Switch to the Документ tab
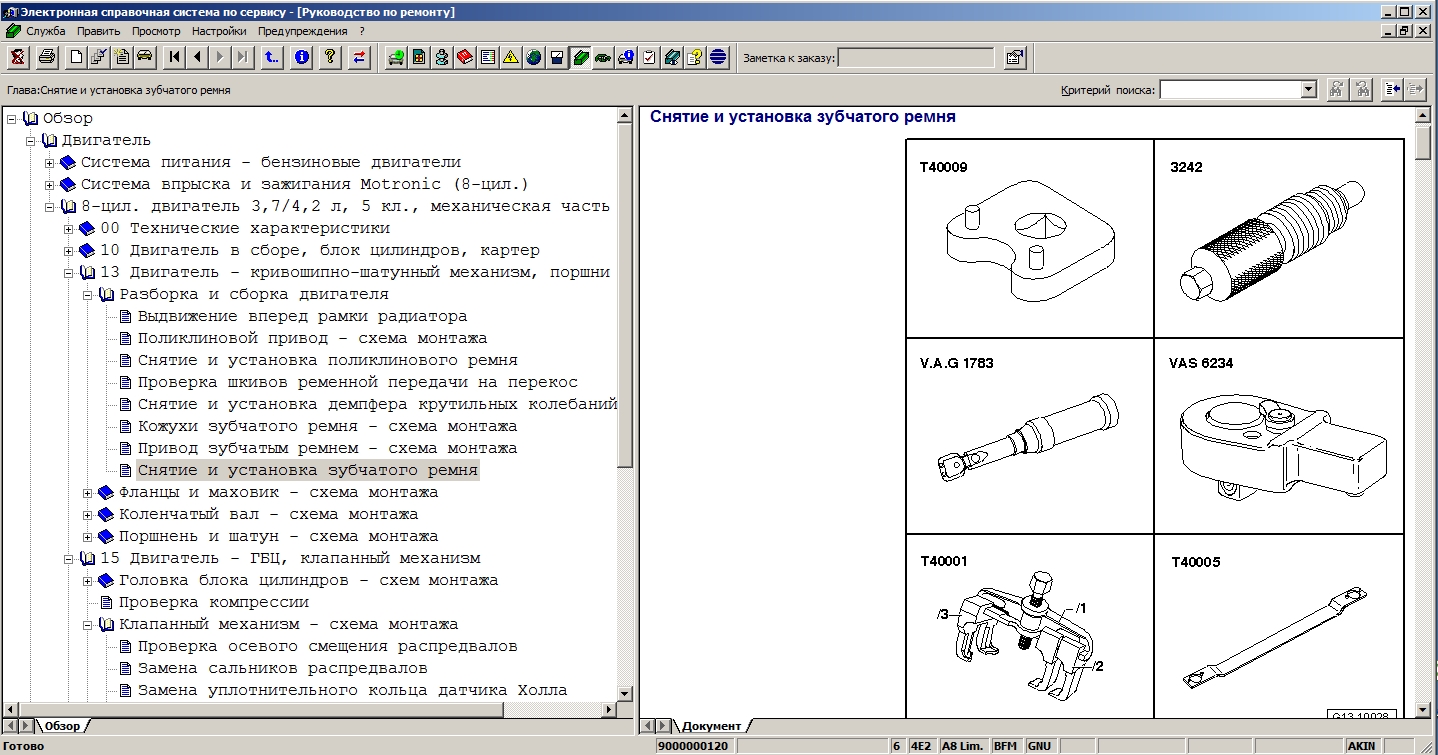This screenshot has height=755, width=1438. tap(711, 725)
